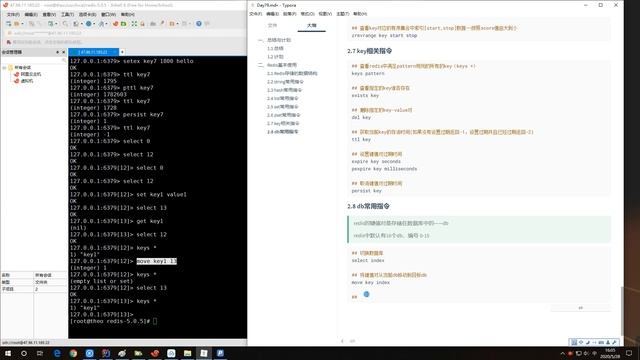Pin the Xshell session manager panel
Screen dimensions: 640x360
58,52
